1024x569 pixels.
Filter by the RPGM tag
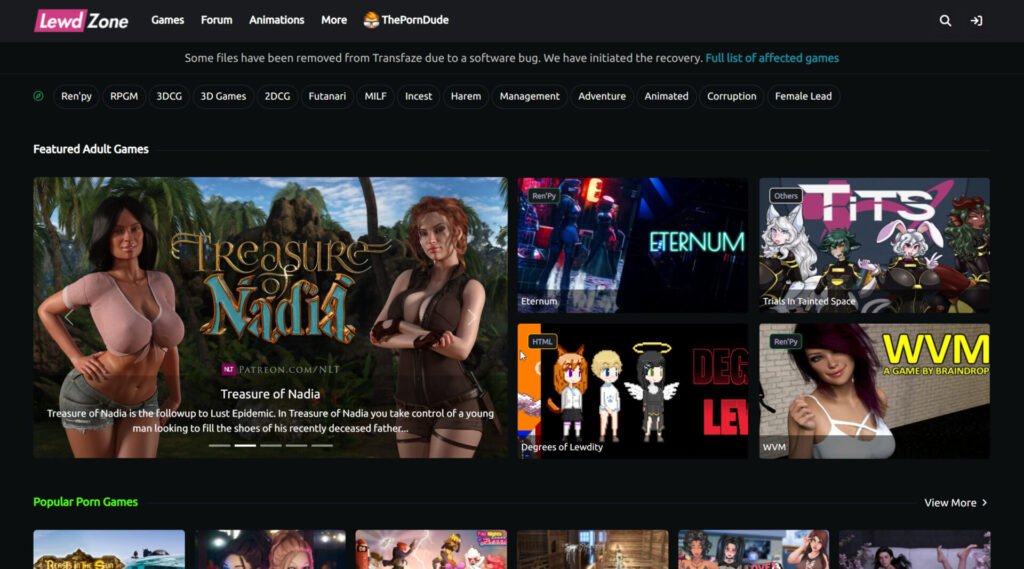[x=124, y=96]
